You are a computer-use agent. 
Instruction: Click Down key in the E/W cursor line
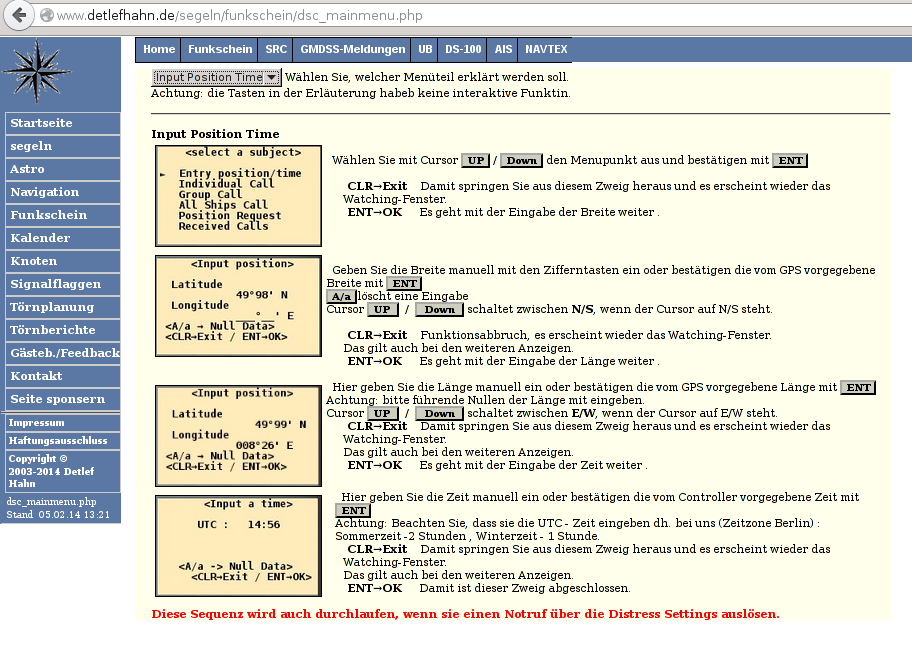(x=440, y=414)
